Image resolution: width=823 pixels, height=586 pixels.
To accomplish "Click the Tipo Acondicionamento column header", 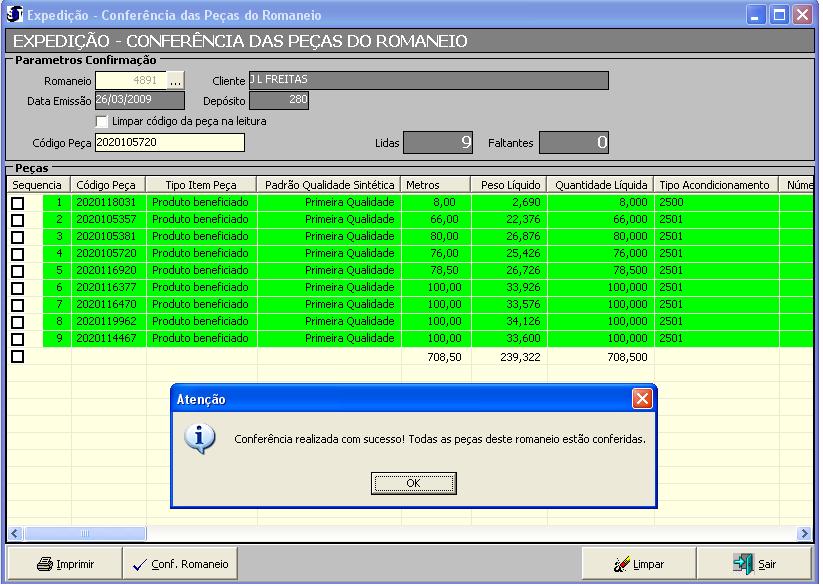I will pos(714,185).
